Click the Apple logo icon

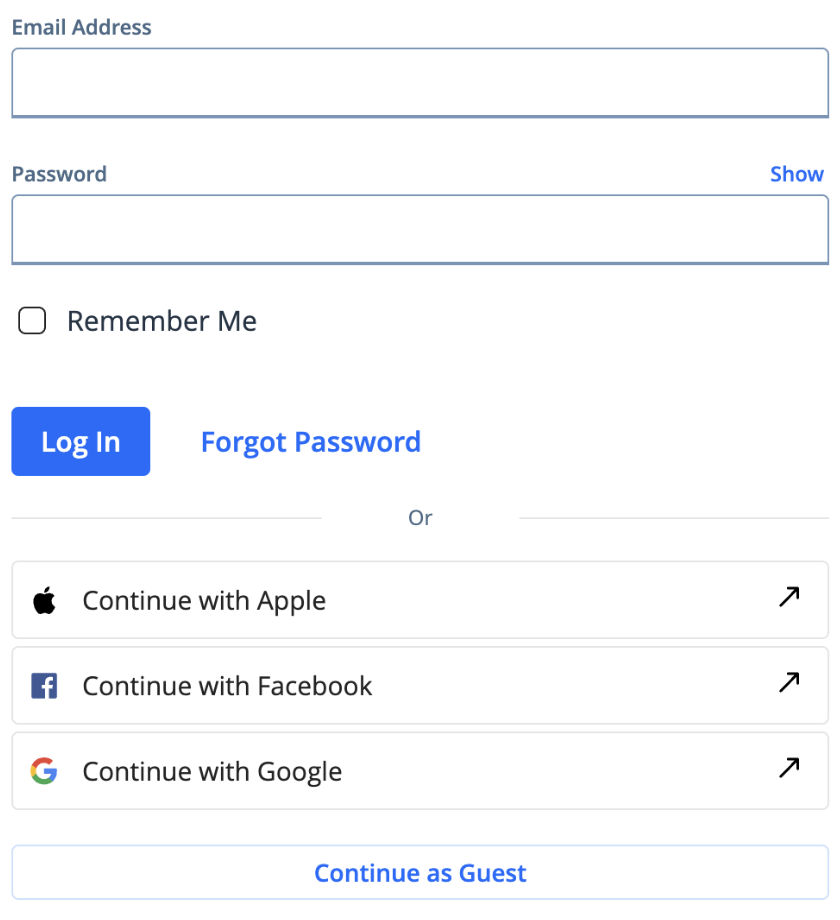(44, 601)
